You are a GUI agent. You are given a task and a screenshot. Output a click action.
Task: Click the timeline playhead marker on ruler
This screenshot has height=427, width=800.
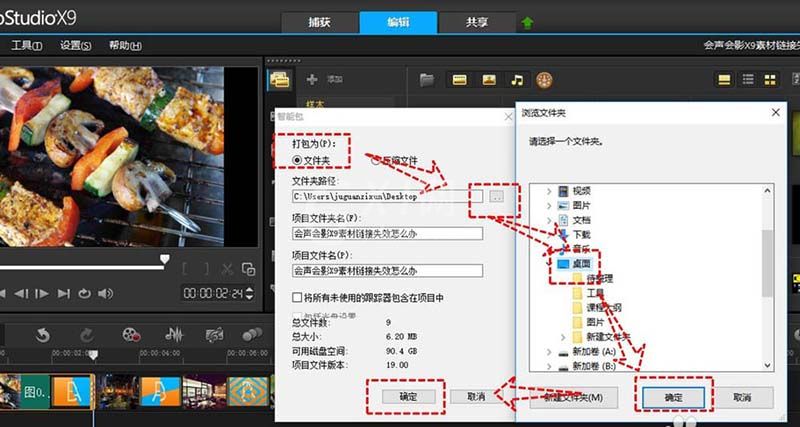(93, 355)
